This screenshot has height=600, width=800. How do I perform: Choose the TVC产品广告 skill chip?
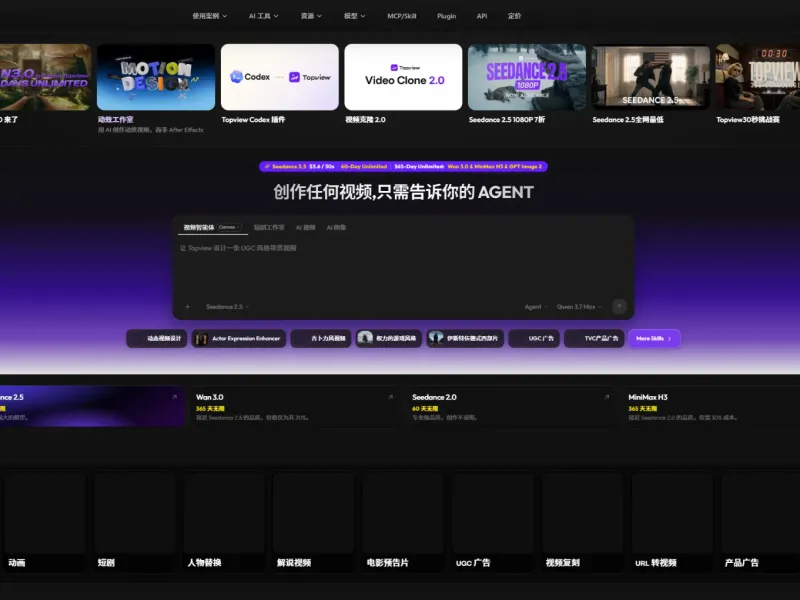(x=594, y=338)
